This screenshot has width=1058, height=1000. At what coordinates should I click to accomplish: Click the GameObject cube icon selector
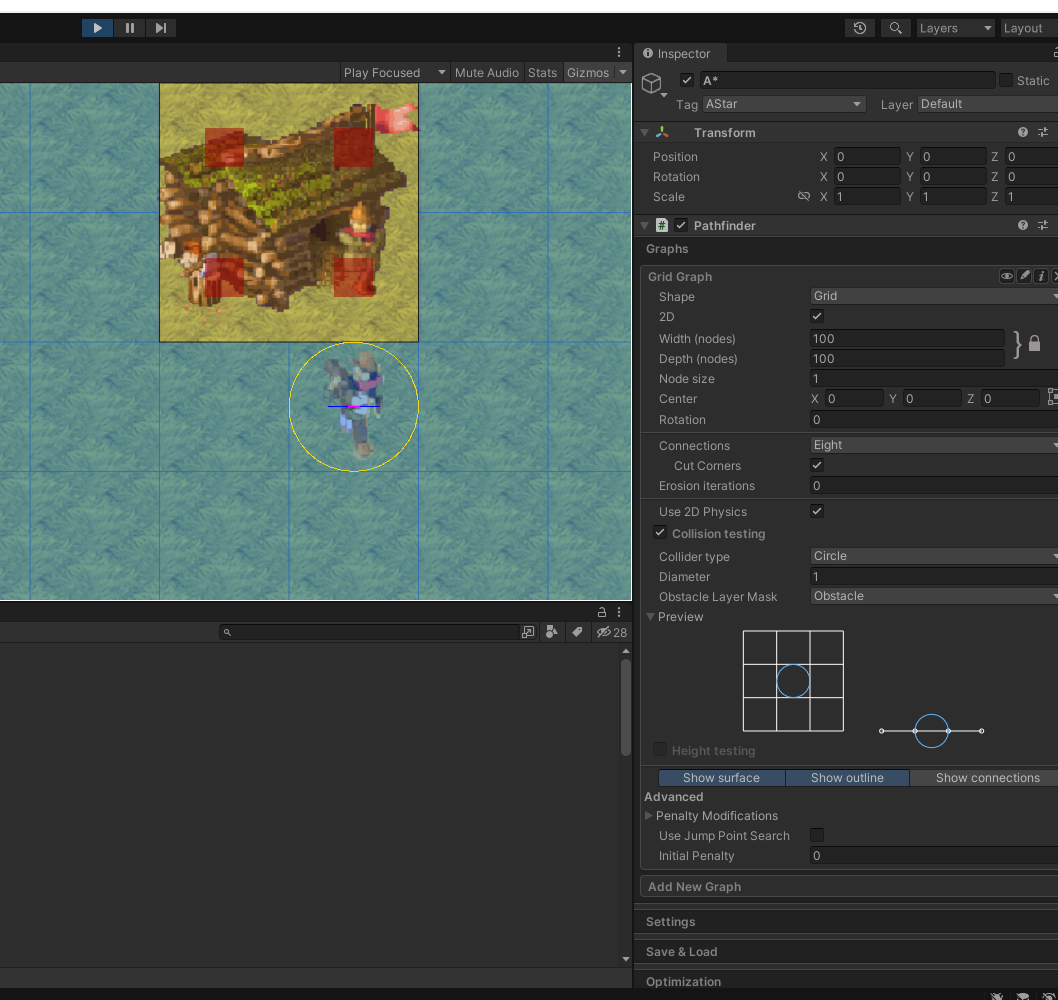coord(653,84)
